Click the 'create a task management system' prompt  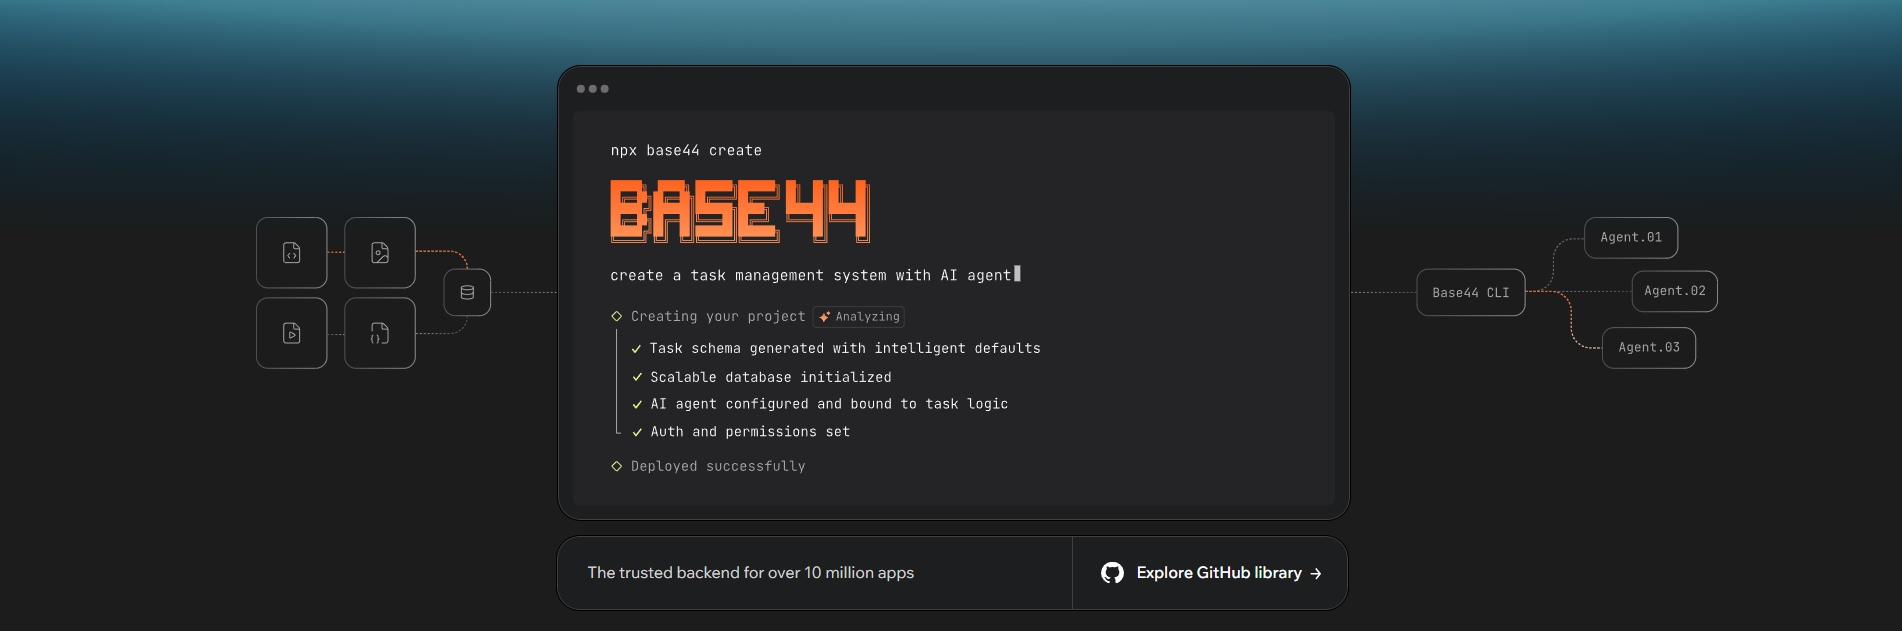tap(811, 275)
